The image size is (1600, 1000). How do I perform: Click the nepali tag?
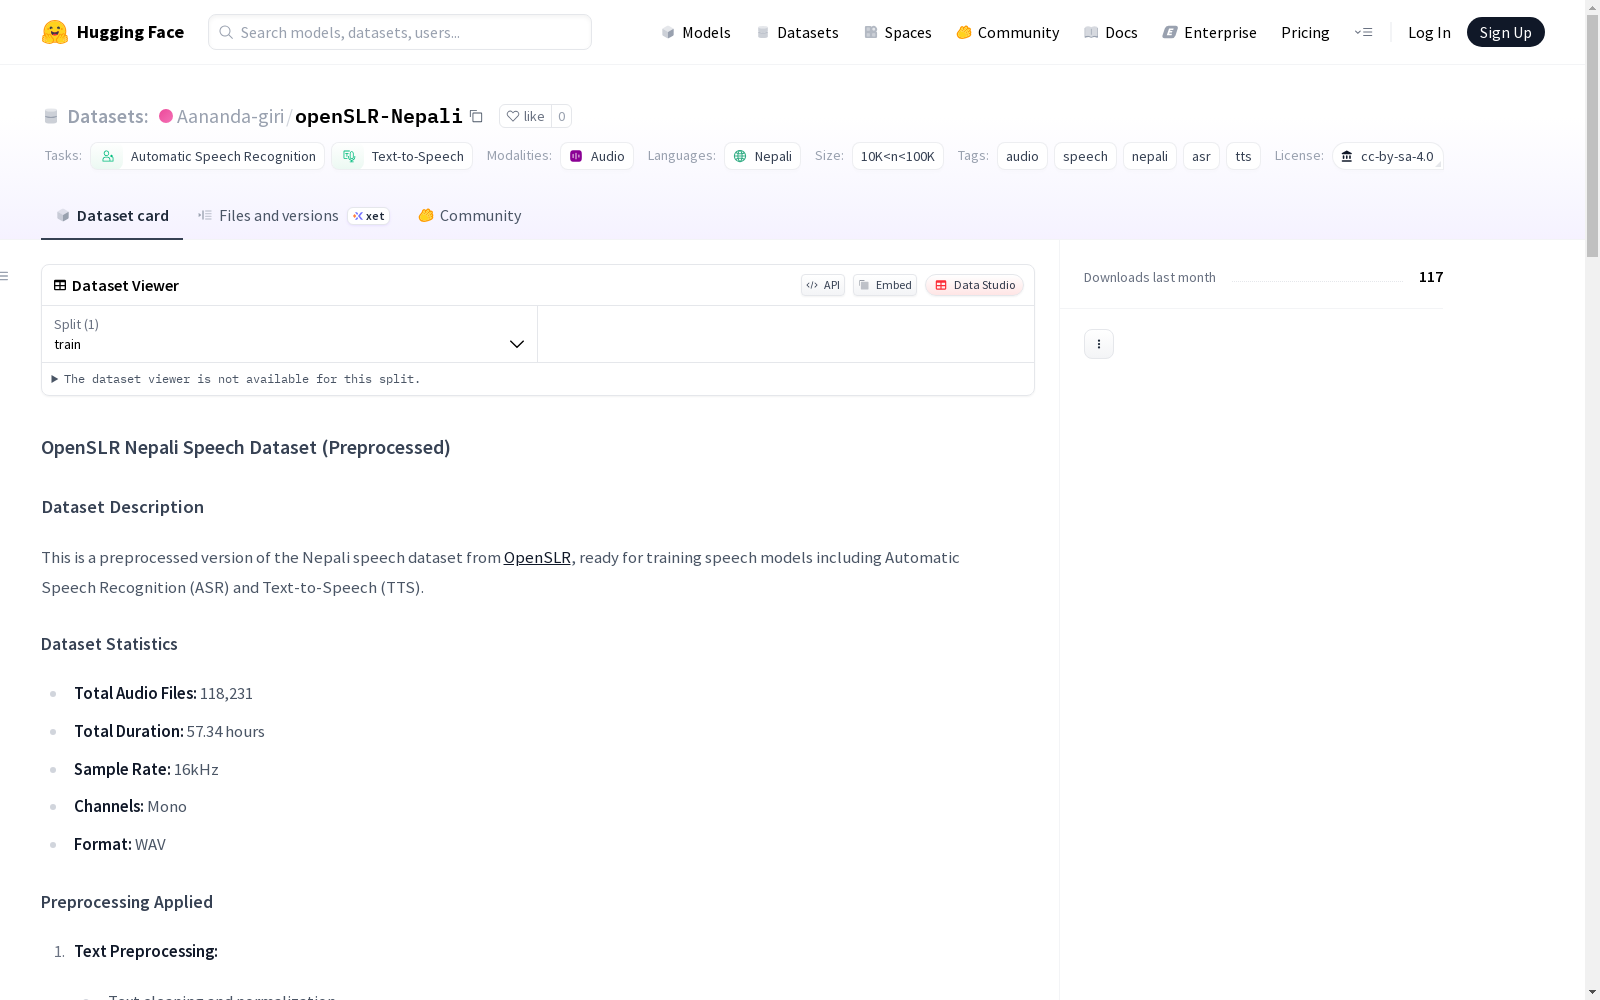tap(1150, 156)
